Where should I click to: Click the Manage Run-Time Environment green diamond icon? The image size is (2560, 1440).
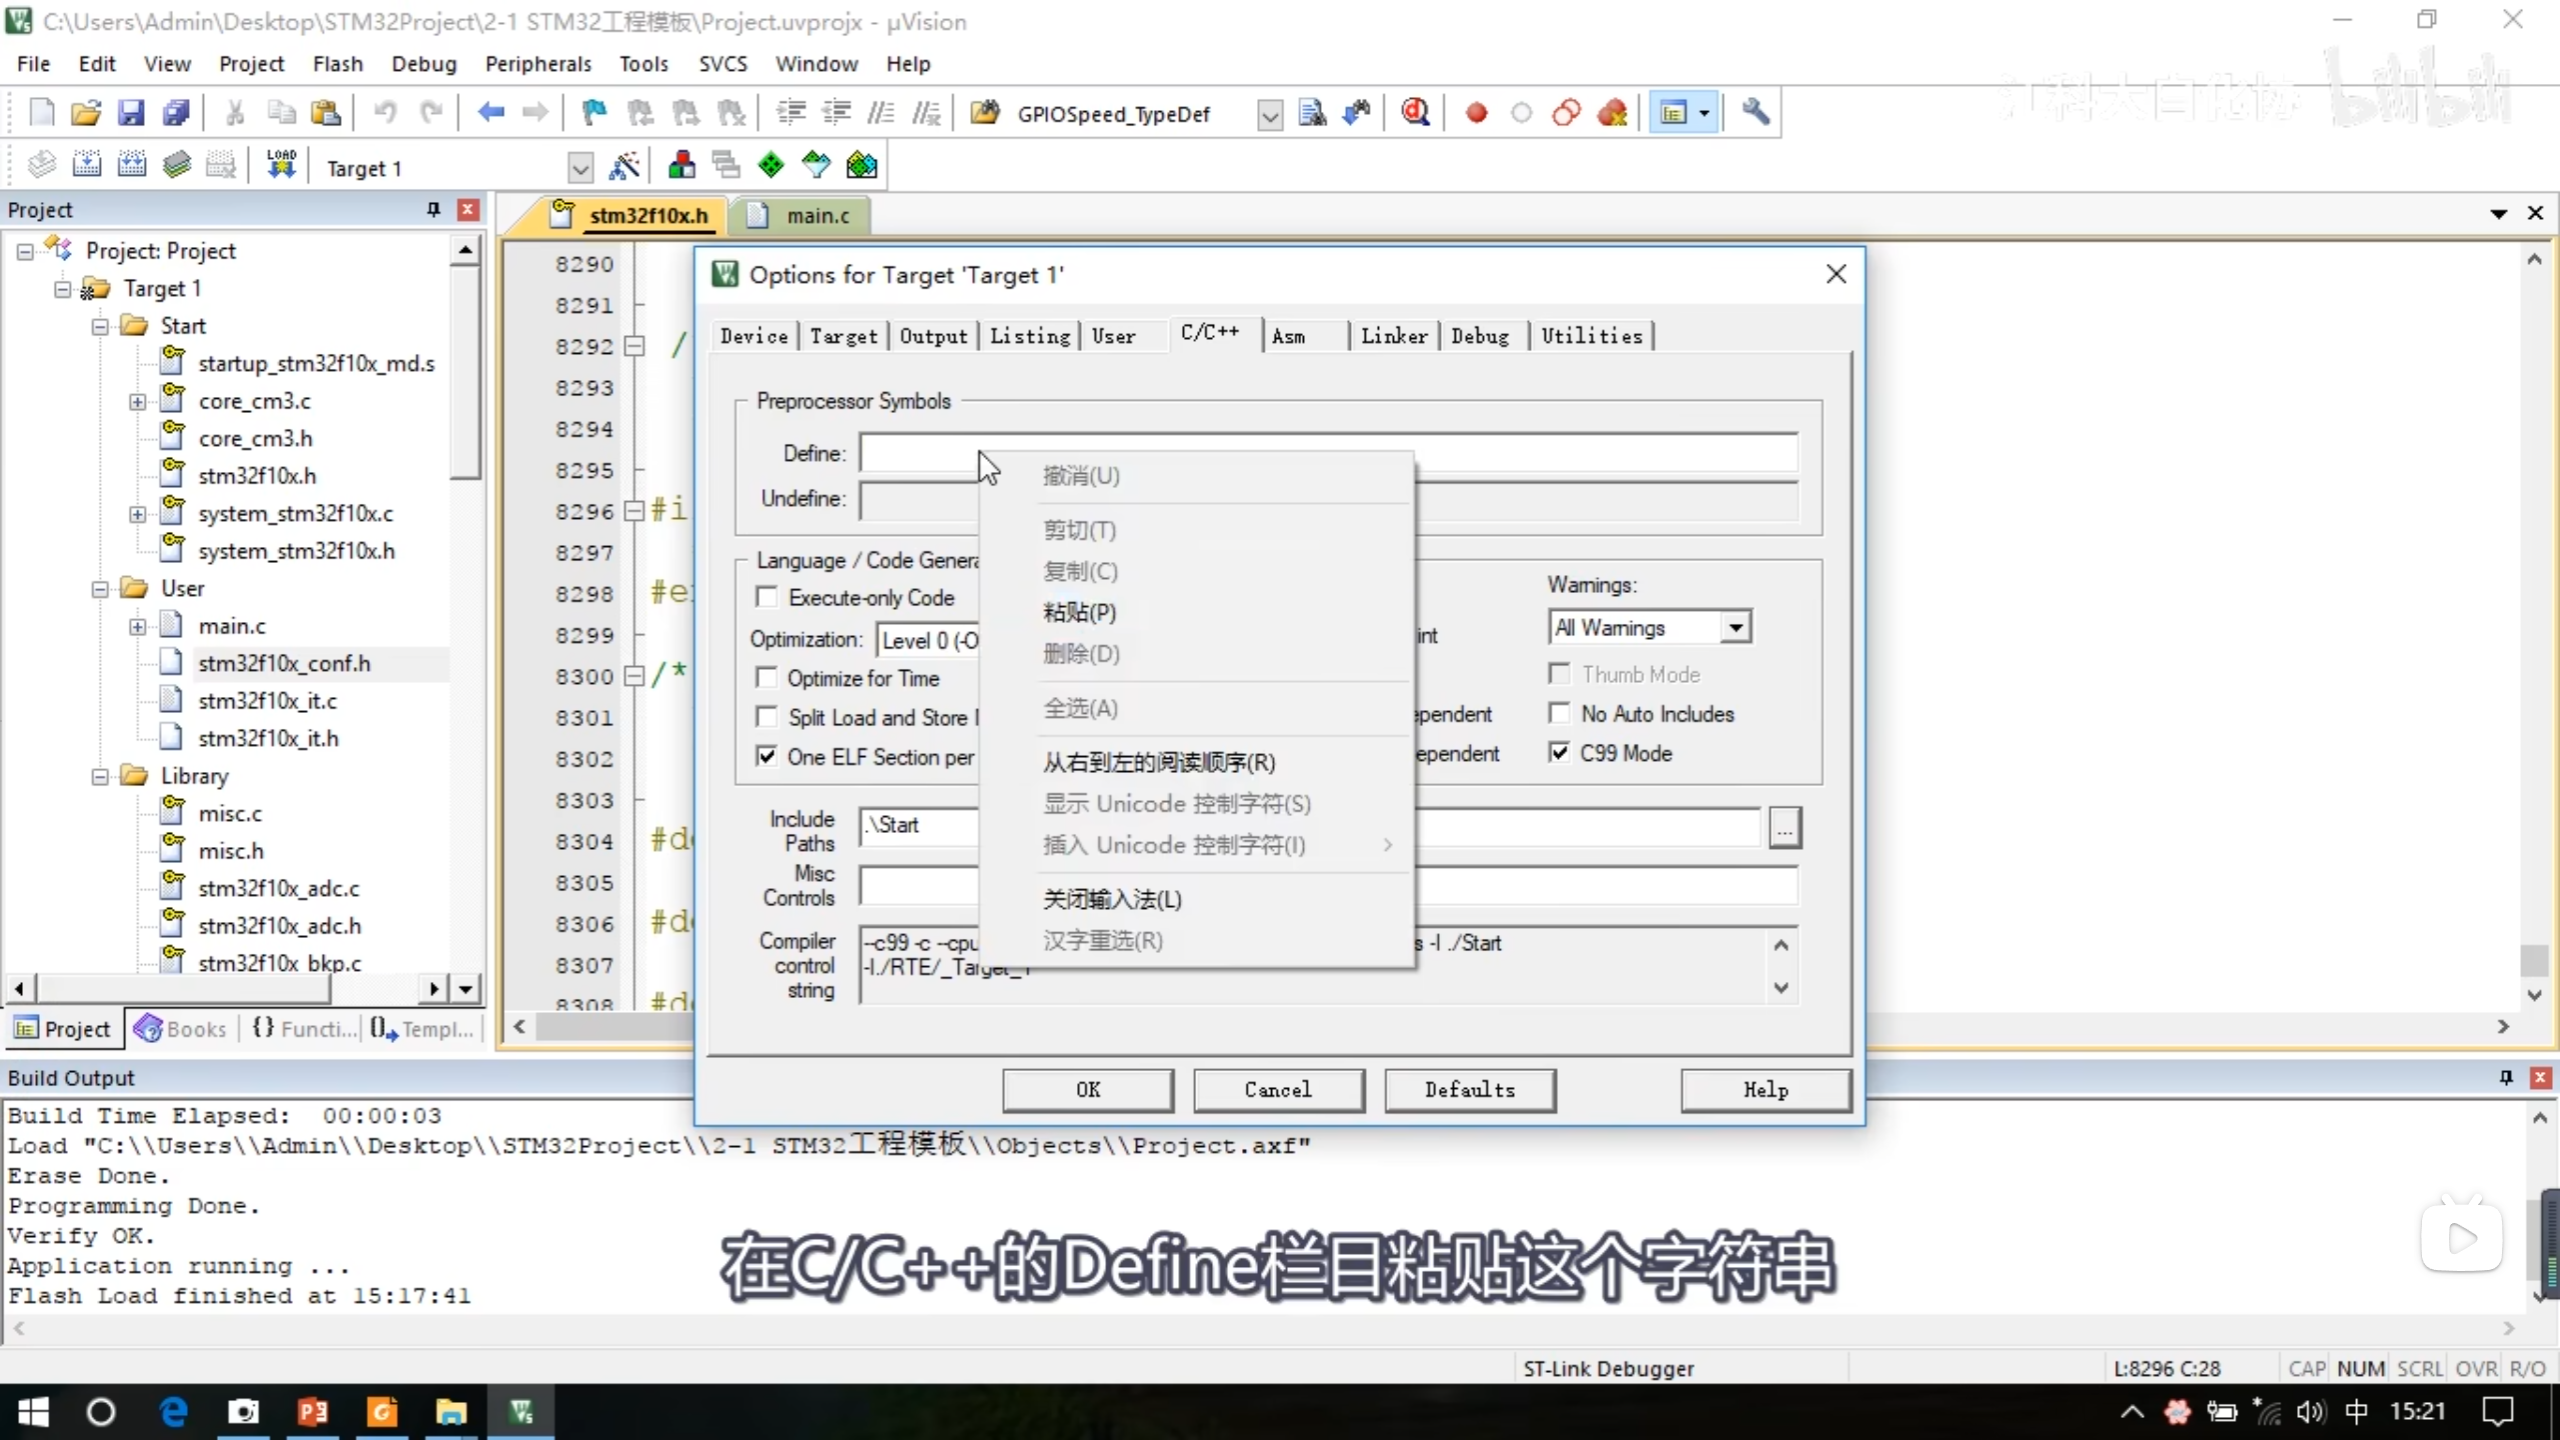point(771,166)
